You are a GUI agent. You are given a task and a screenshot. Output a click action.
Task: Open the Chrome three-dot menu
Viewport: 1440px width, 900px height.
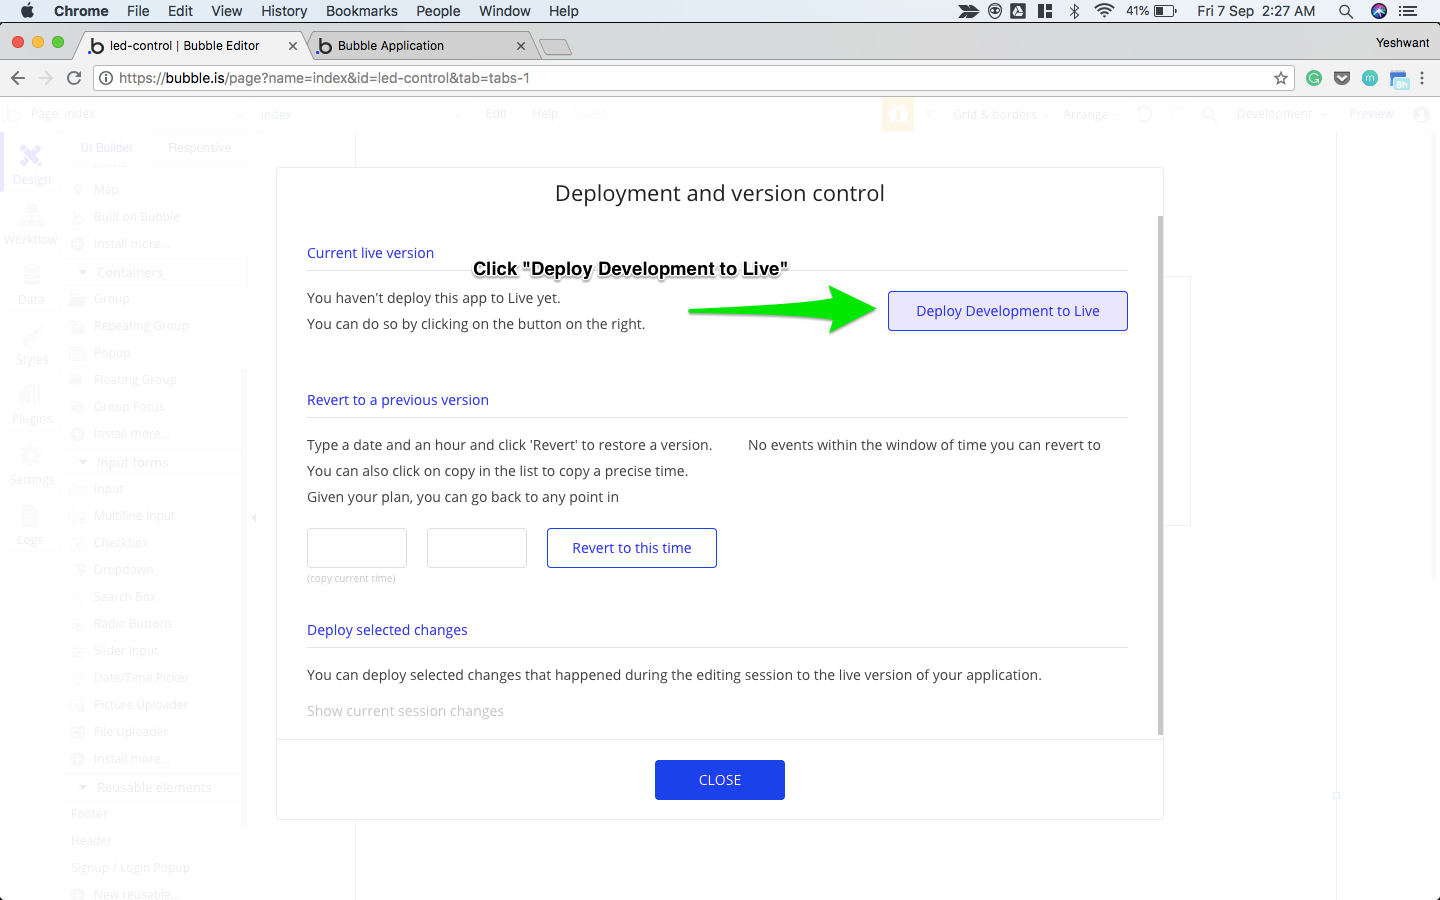point(1422,78)
